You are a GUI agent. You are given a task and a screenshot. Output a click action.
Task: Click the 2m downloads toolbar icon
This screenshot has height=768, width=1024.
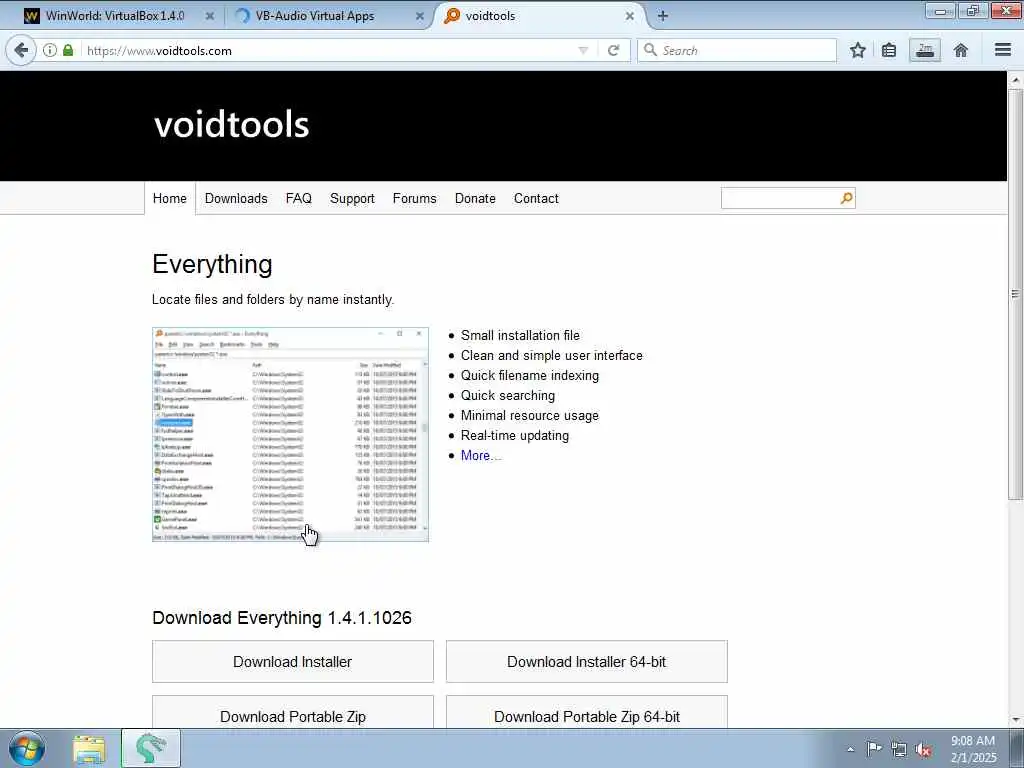pos(925,50)
